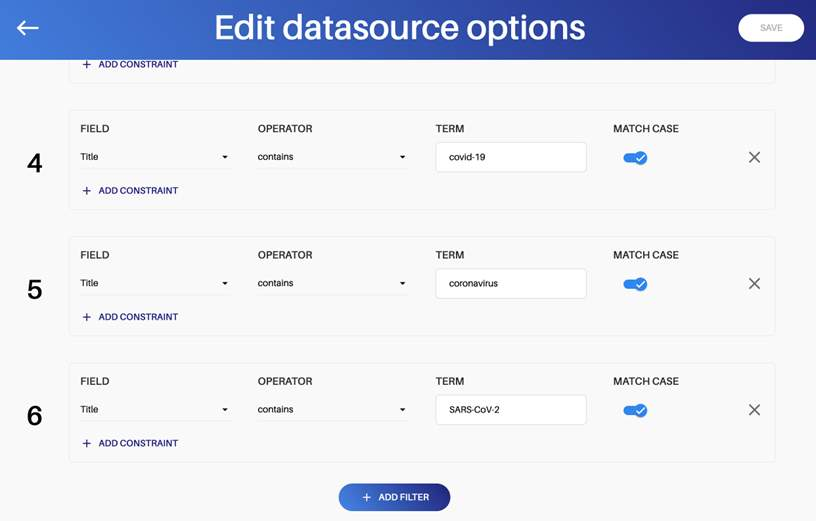816x521 pixels.
Task: Open Operator dropdown for covid-19 filter
Action: (x=331, y=157)
